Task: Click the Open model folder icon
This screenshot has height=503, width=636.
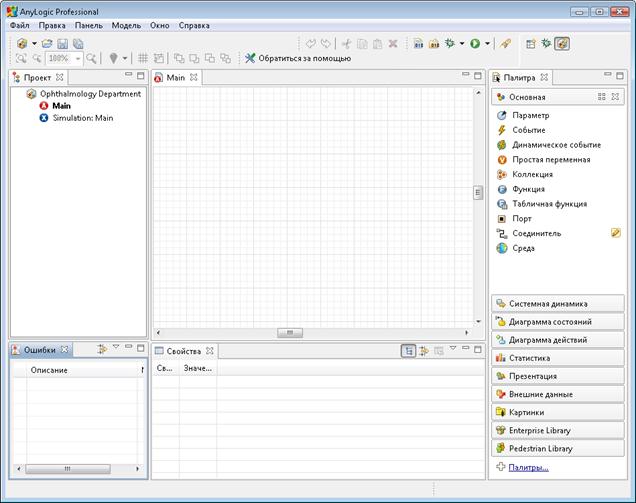Action: (x=47, y=44)
